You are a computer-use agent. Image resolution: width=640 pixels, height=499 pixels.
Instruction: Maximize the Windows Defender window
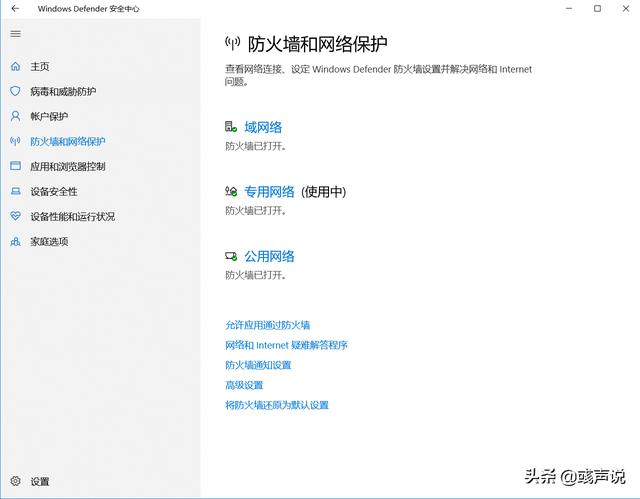tap(597, 8)
